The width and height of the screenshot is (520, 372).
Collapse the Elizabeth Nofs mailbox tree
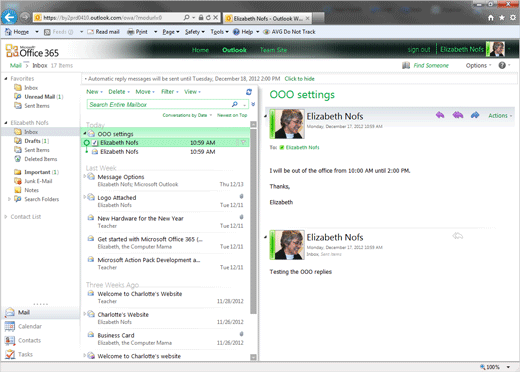click(6, 123)
